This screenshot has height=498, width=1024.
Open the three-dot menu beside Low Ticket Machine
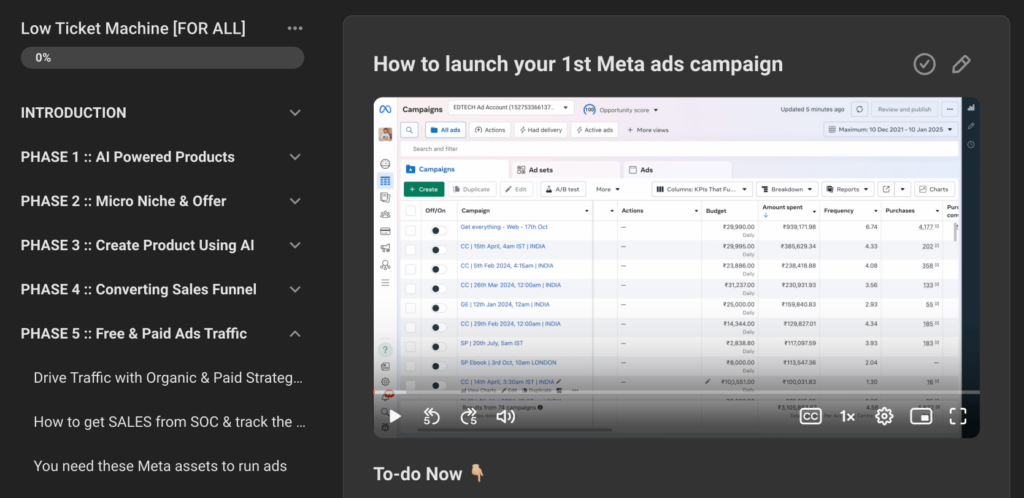[x=295, y=28]
